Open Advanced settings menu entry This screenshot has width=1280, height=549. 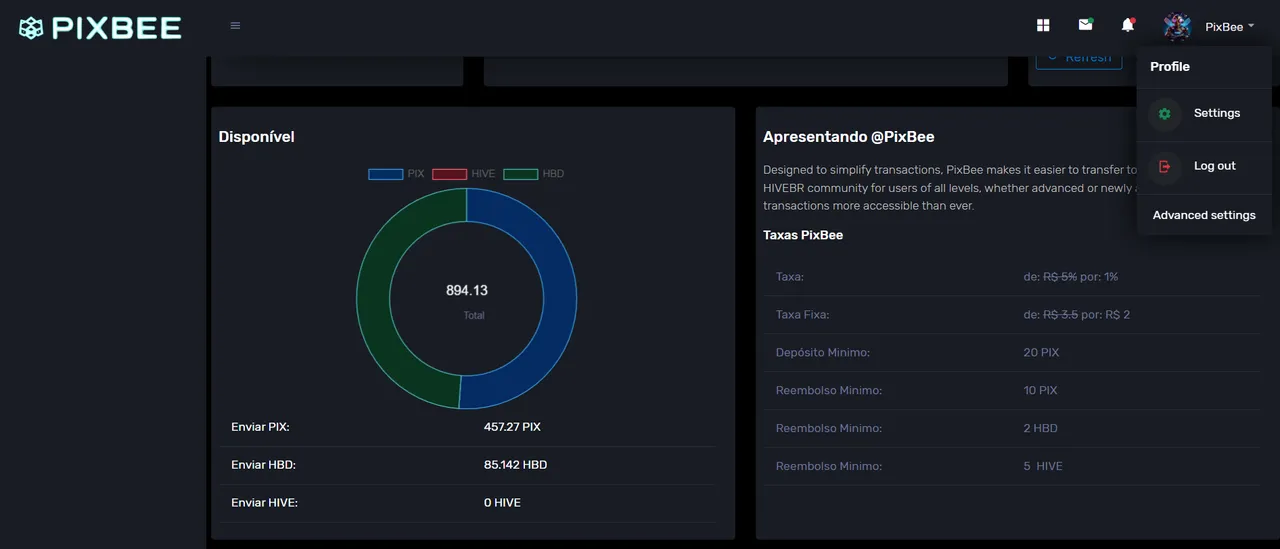1204,215
